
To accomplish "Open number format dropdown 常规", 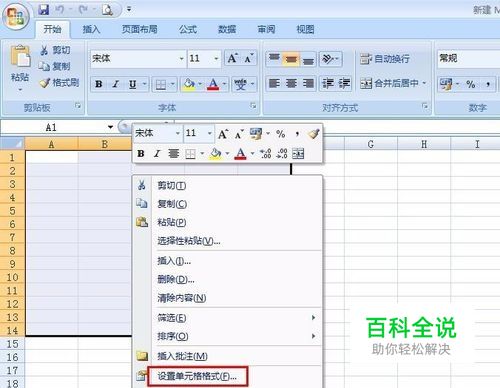I will [468, 58].
